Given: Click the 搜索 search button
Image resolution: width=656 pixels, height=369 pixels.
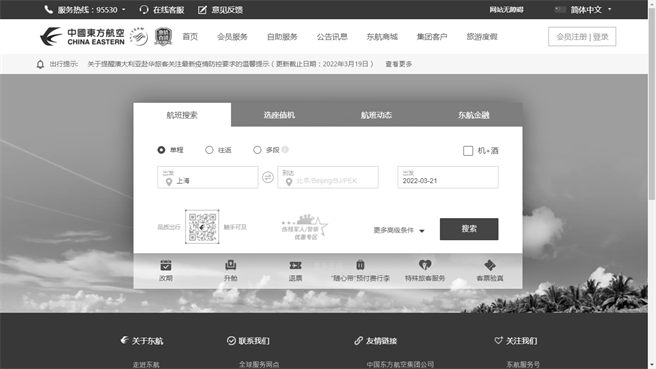Looking at the screenshot, I should pos(469,229).
